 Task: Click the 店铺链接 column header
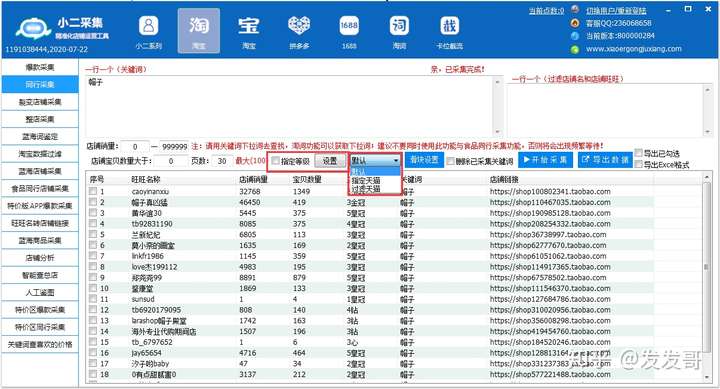tap(504, 179)
